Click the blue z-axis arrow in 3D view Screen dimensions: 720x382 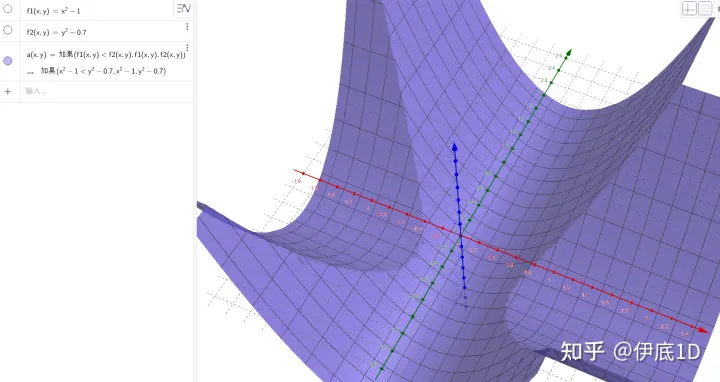[x=455, y=147]
